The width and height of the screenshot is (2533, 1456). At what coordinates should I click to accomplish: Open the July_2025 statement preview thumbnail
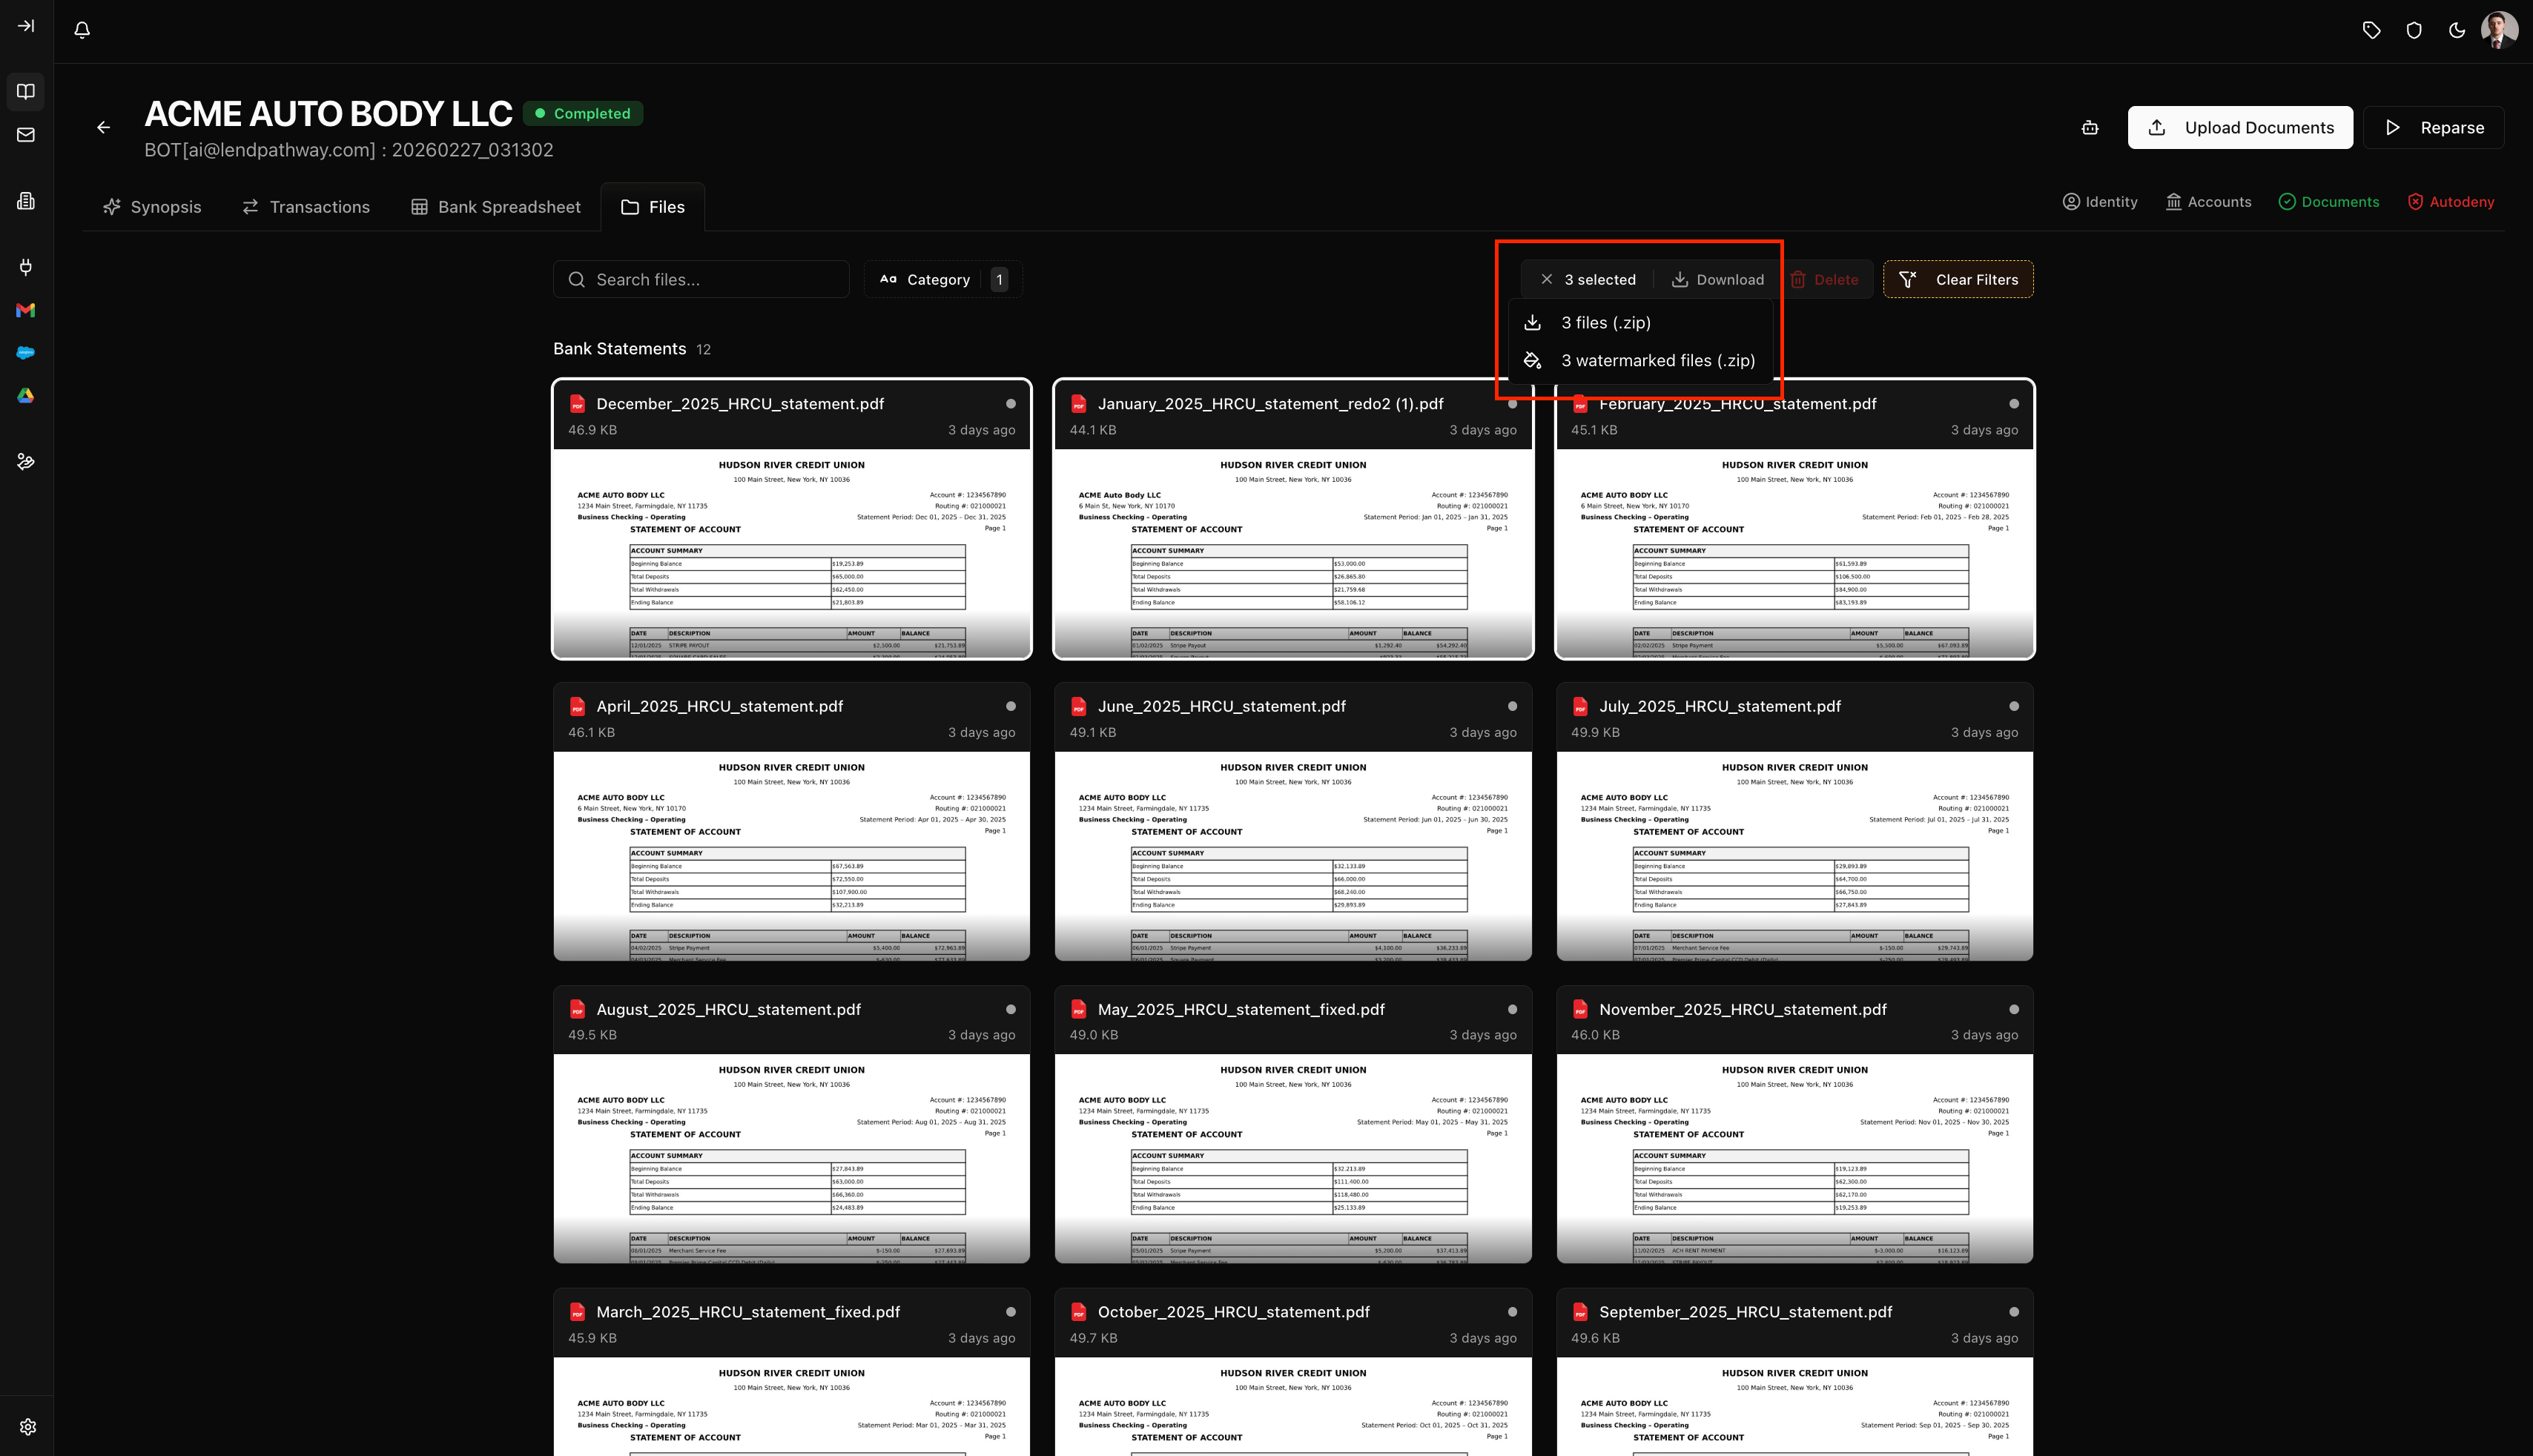(x=1795, y=856)
